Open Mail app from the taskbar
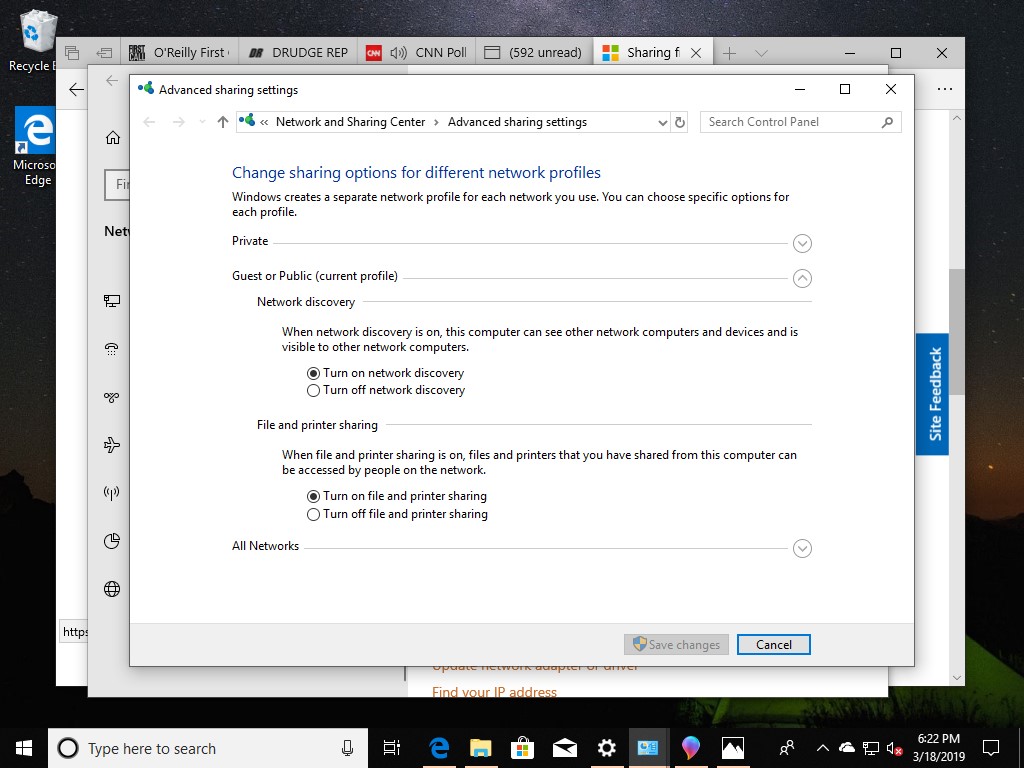 (564, 748)
